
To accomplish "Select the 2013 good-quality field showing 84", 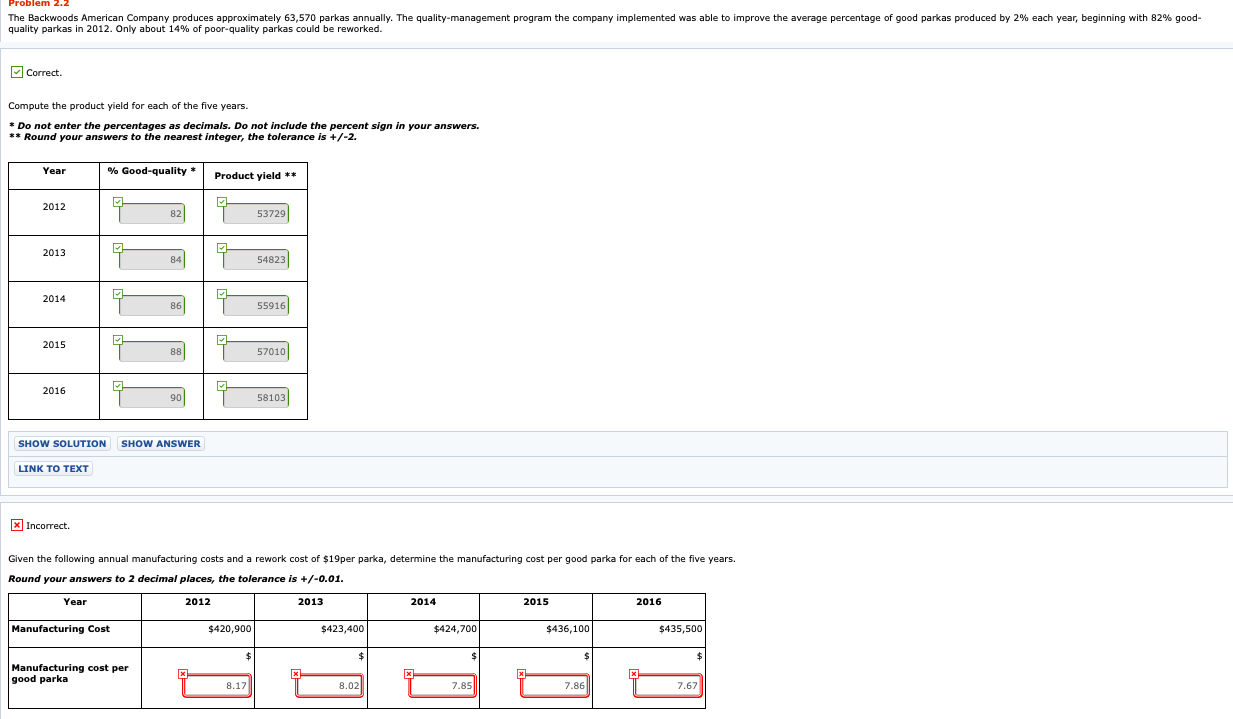I will 152,259.
